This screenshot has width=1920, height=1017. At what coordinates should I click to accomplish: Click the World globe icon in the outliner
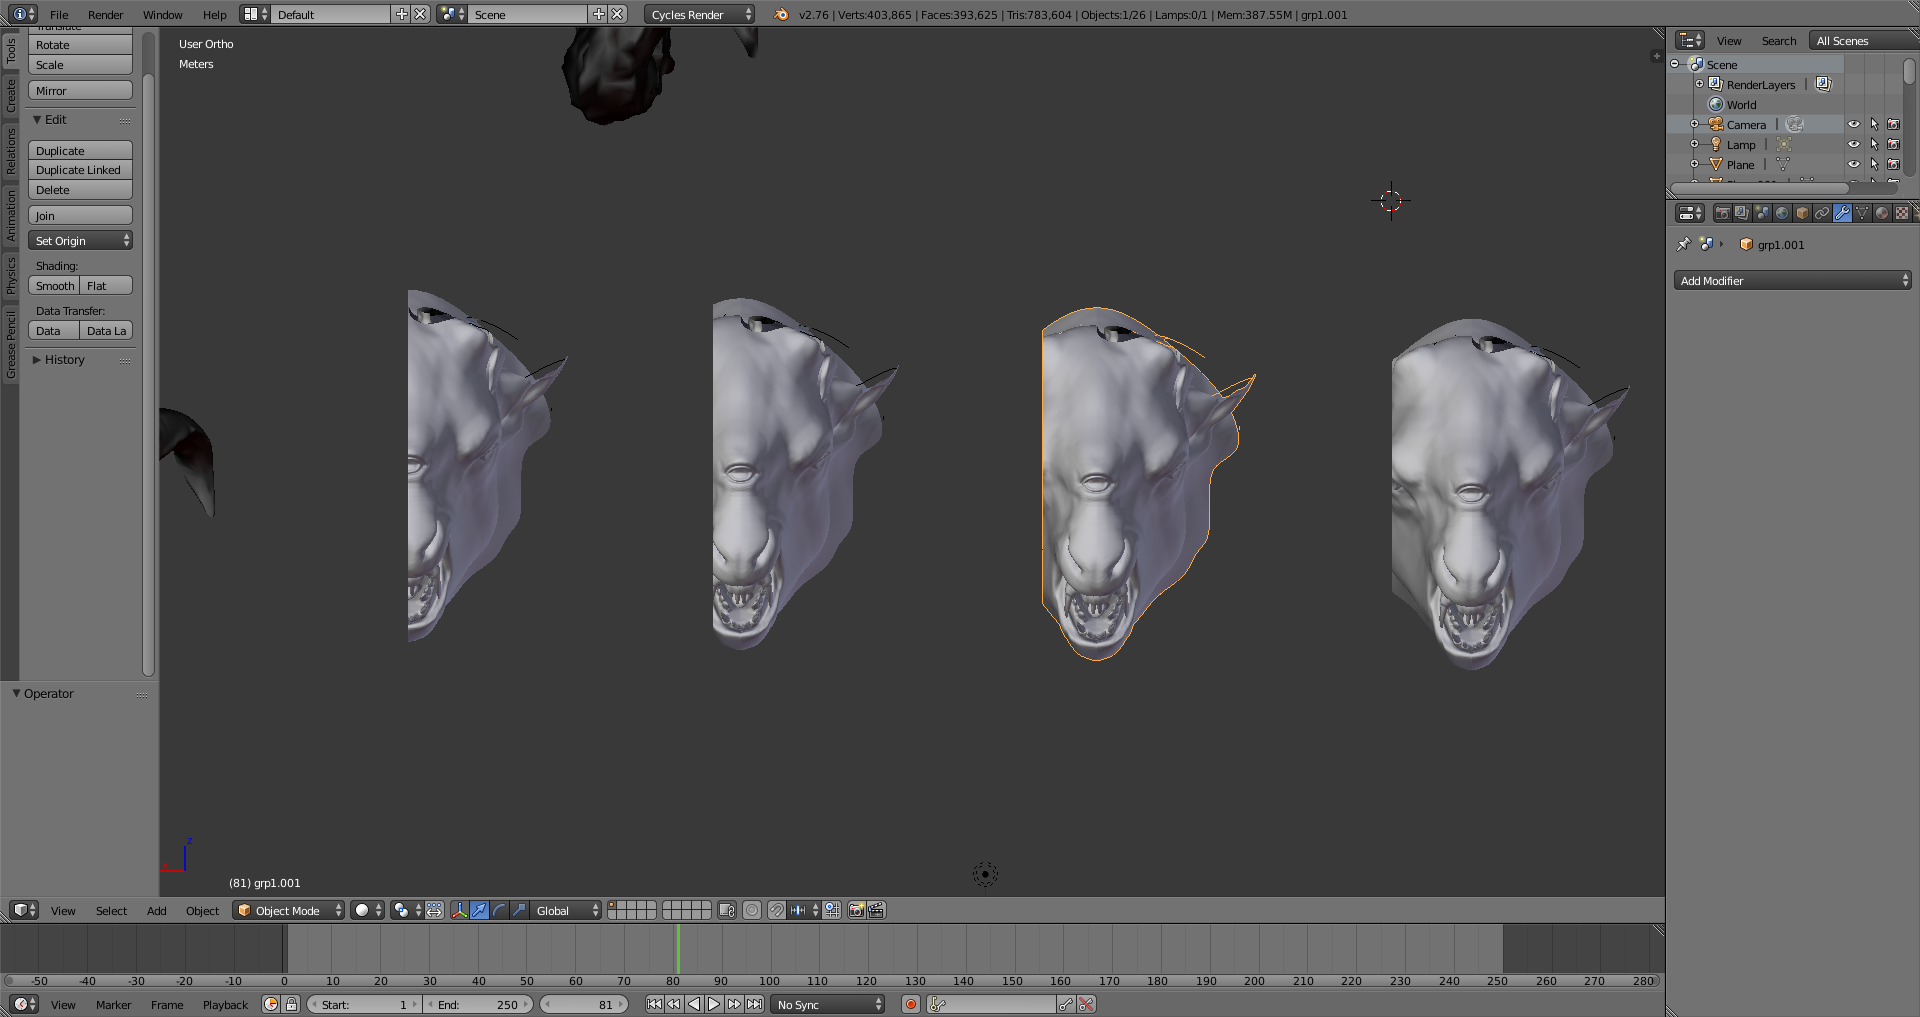[1716, 104]
